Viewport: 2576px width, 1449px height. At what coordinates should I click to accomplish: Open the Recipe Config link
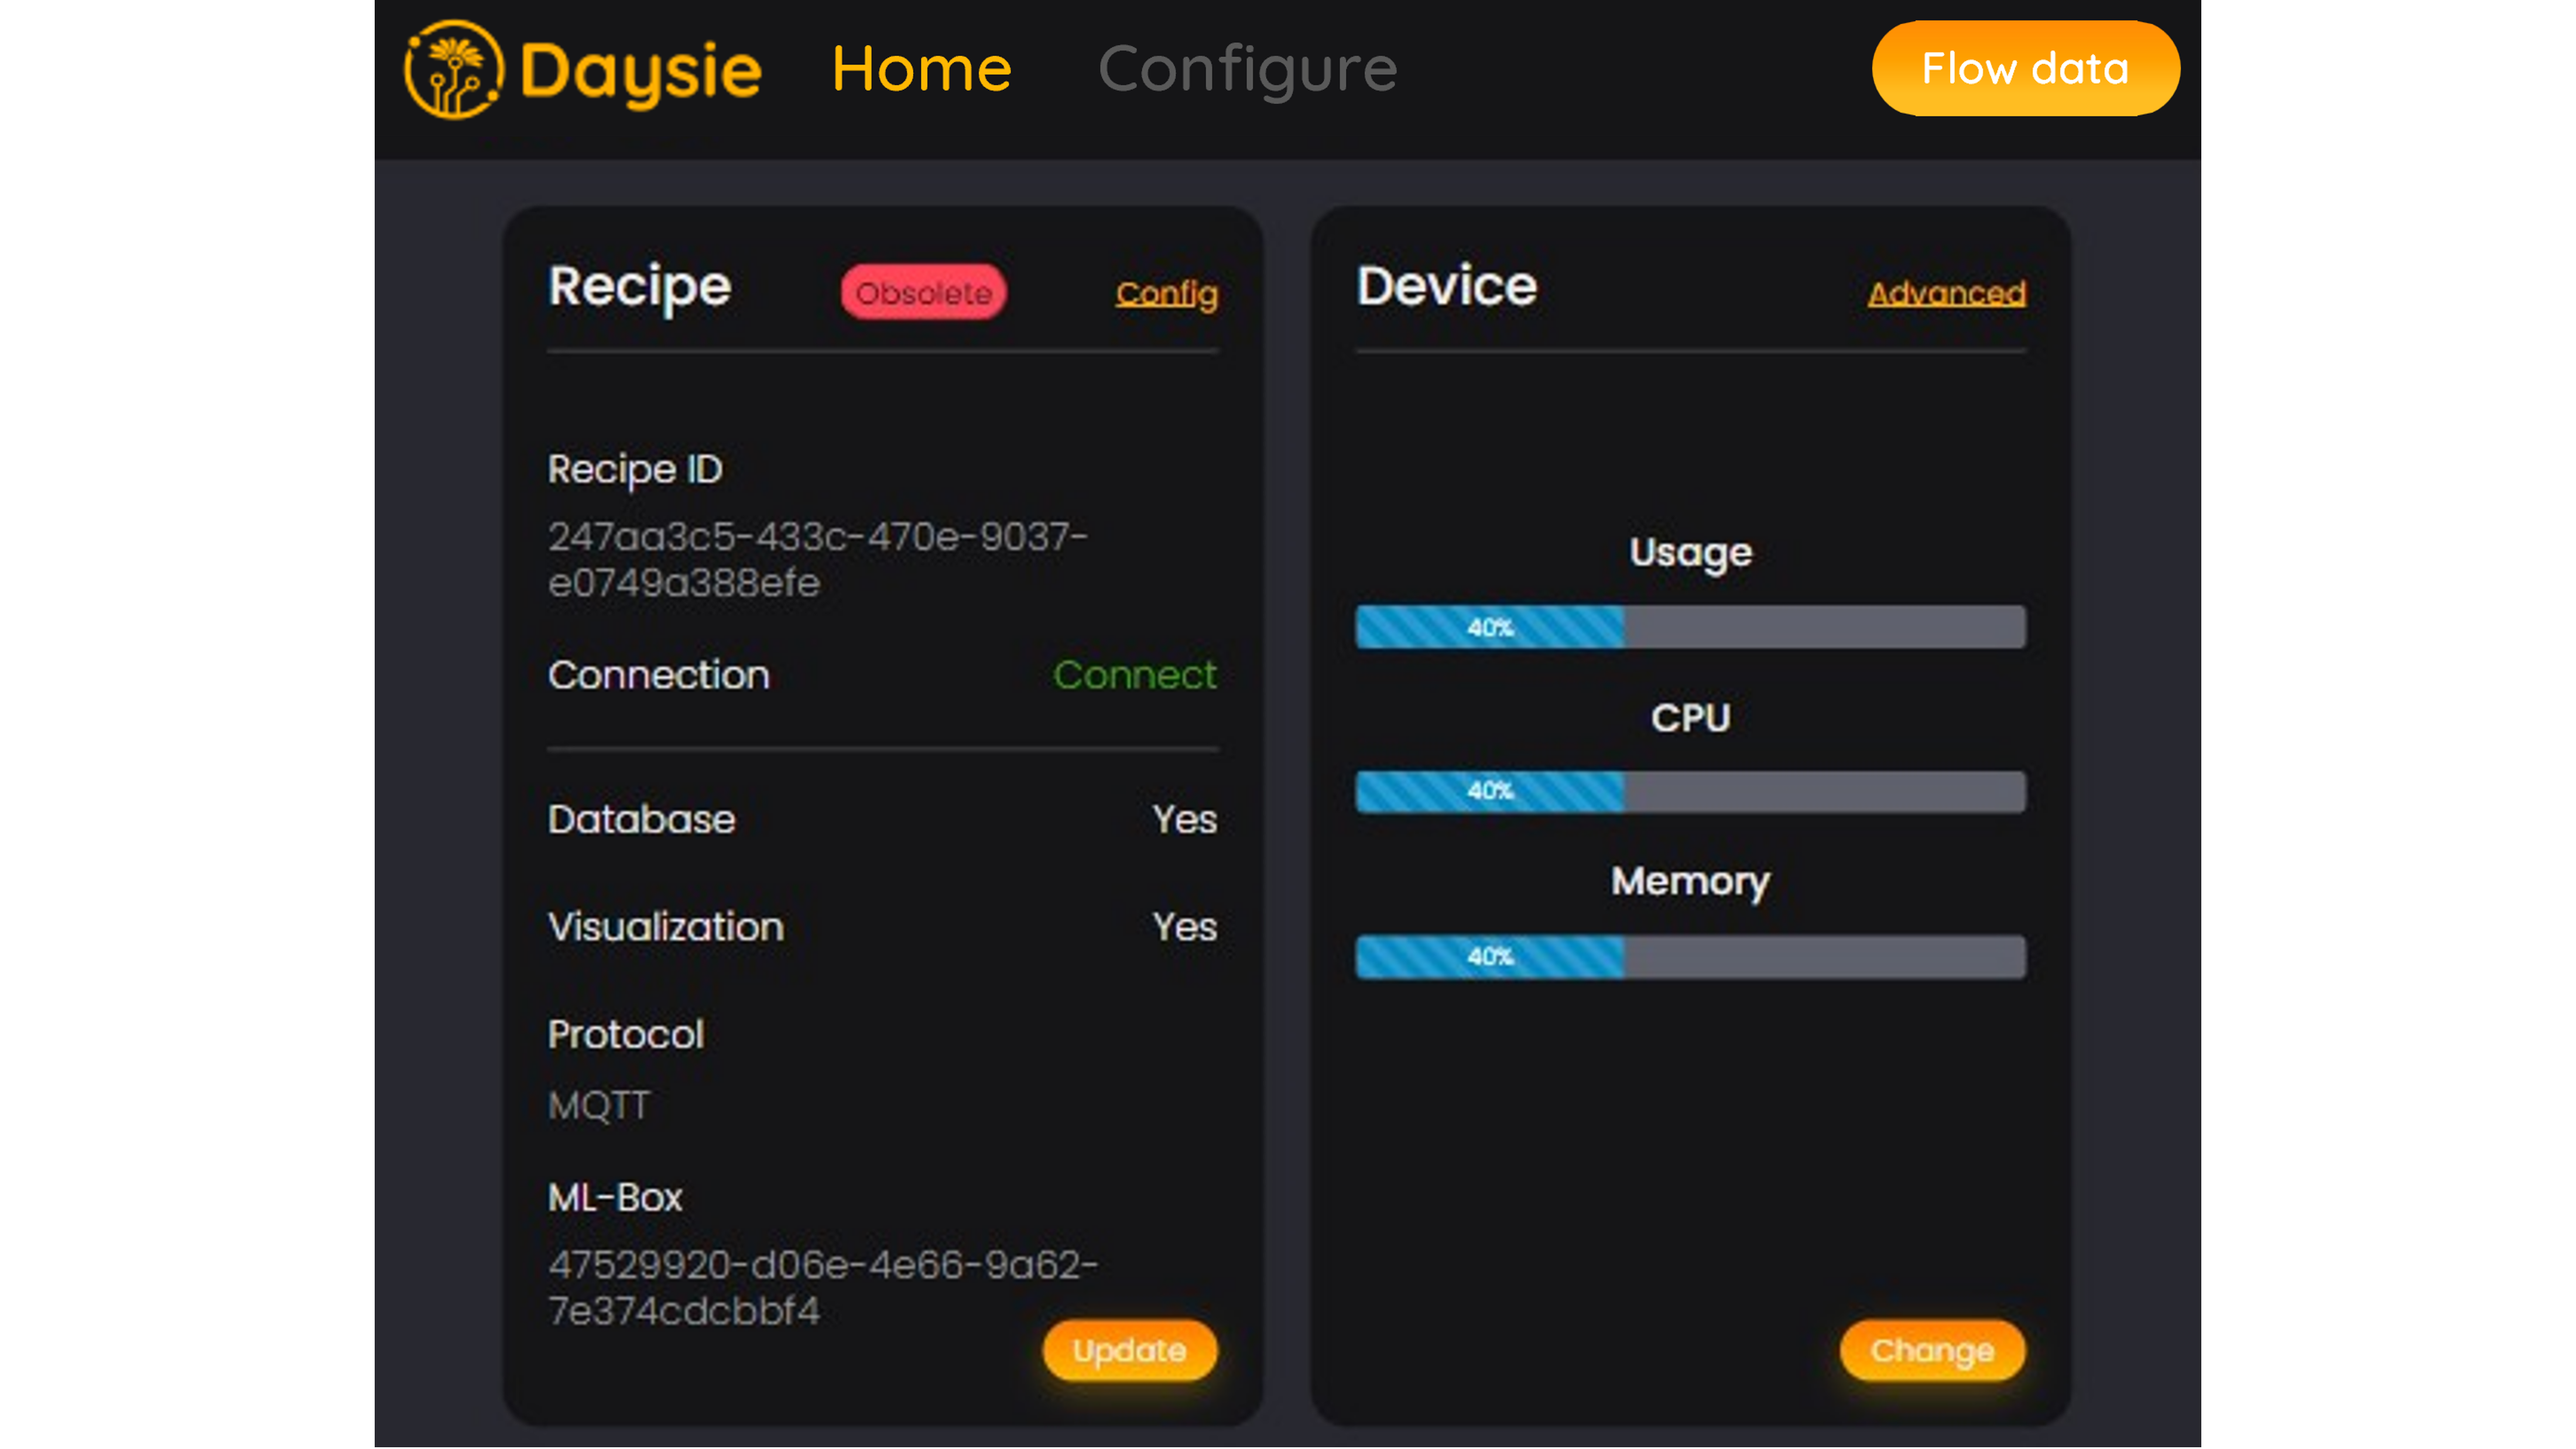pos(1167,294)
